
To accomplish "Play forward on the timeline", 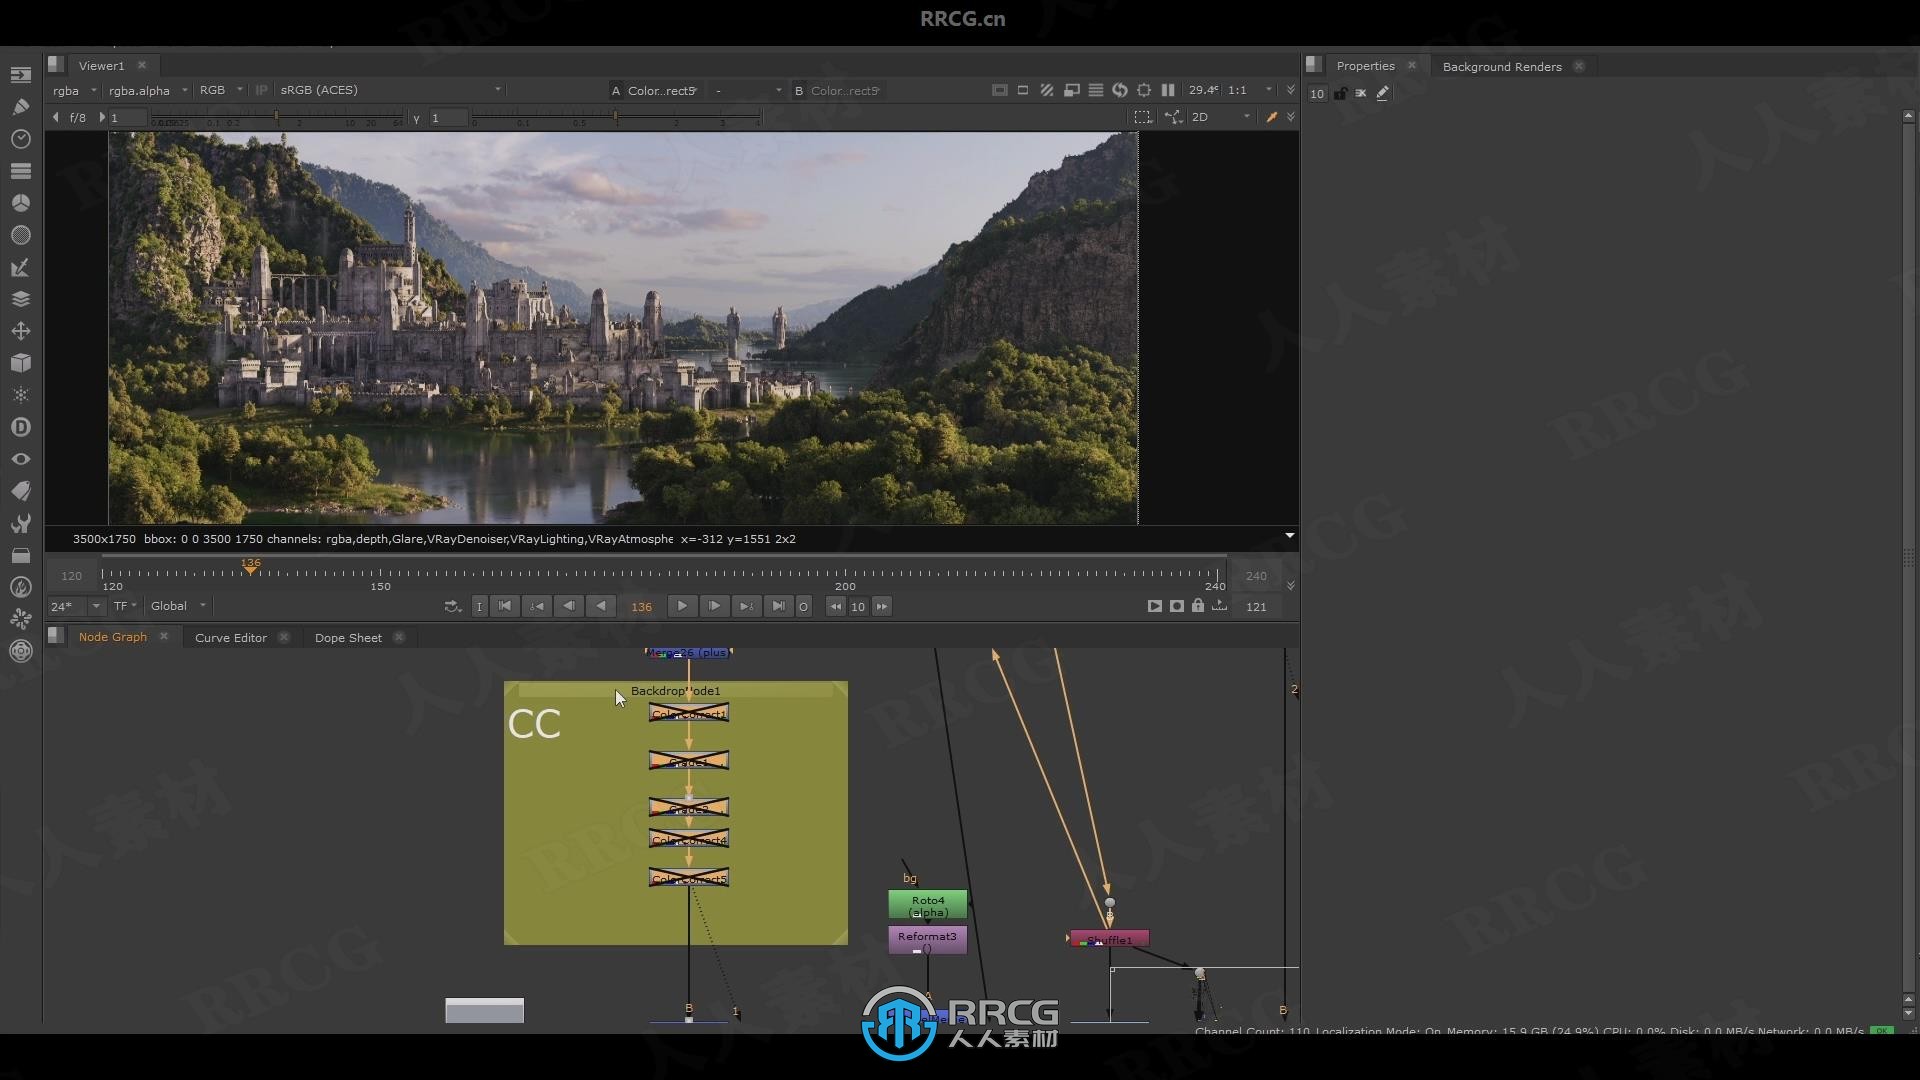I will point(682,606).
